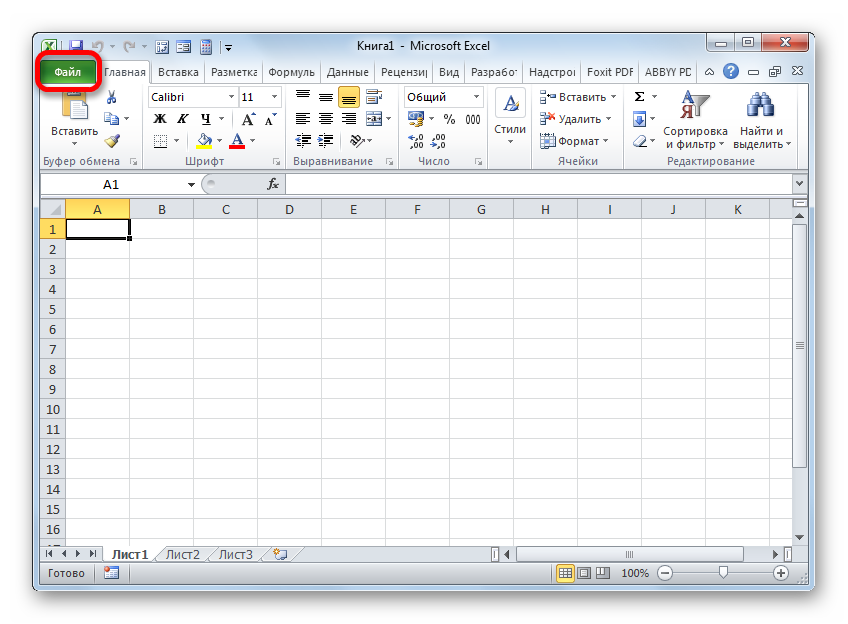Toggle italic formatting (К)
This screenshot has width=848, height=624.
coord(182,119)
